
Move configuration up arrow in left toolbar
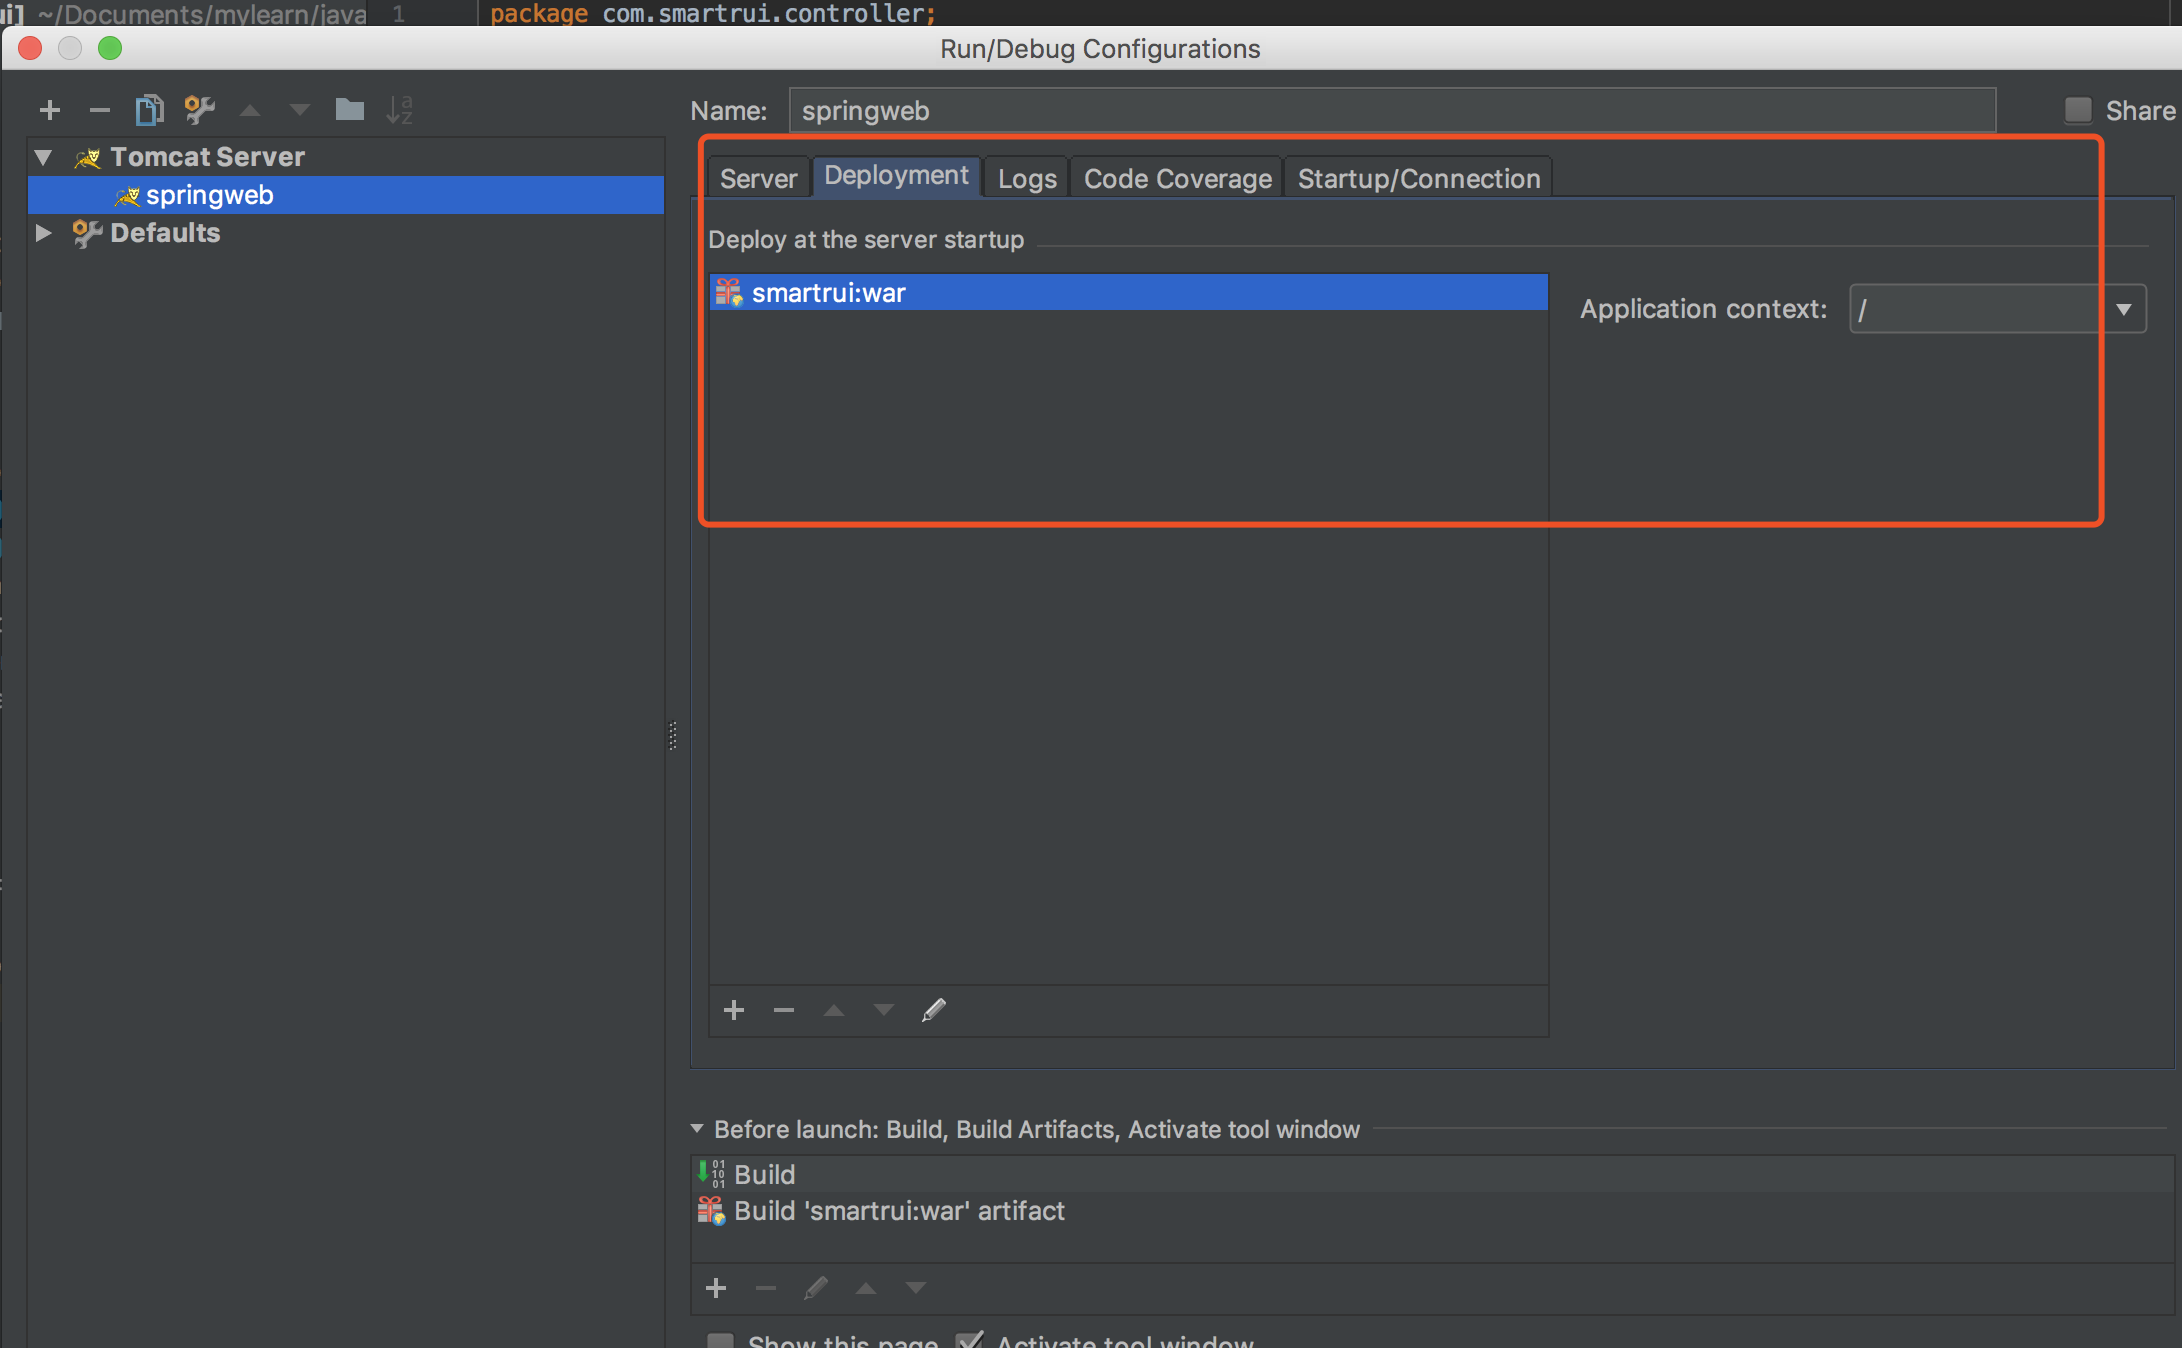click(250, 110)
